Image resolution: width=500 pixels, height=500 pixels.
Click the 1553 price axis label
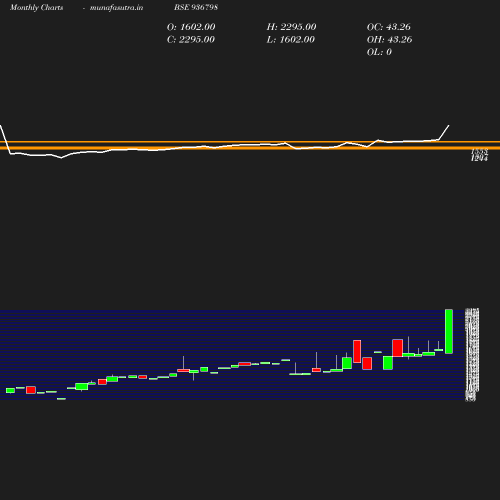tap(479, 152)
